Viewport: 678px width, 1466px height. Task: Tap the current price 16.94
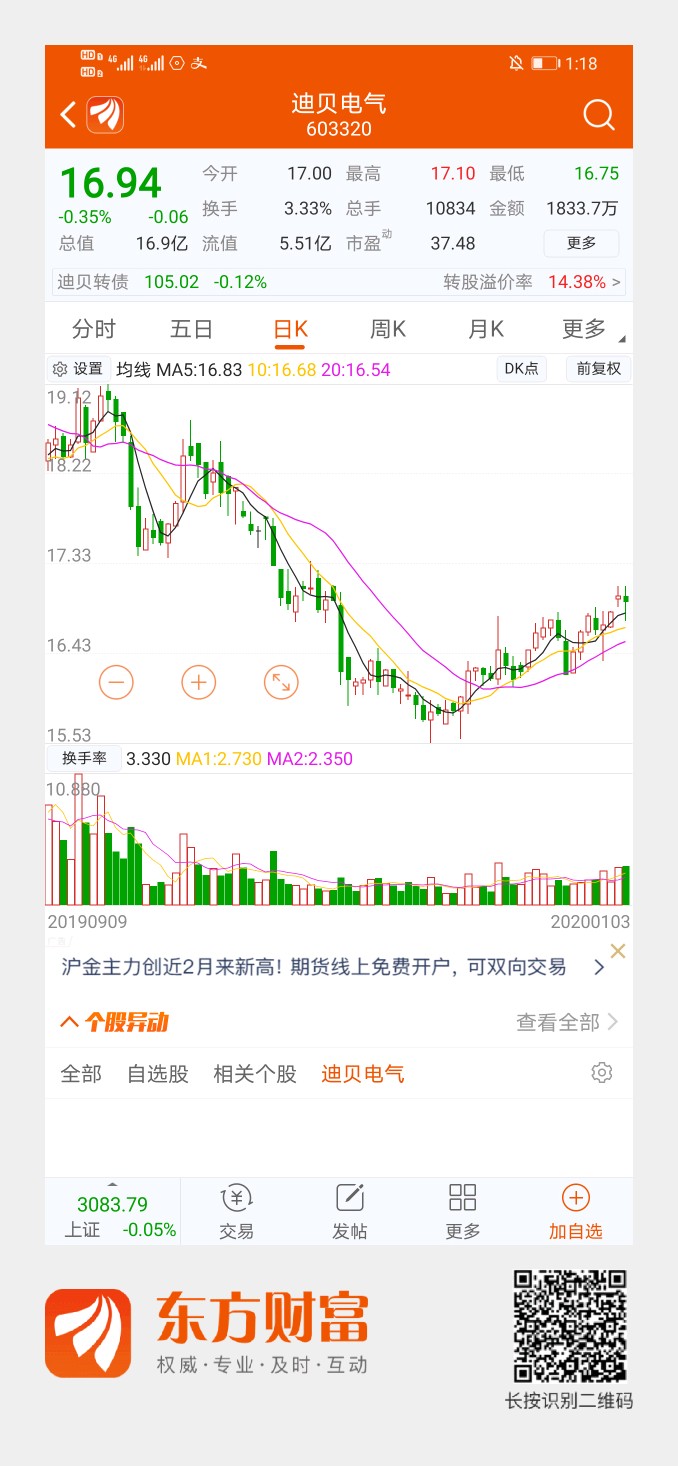point(110,184)
